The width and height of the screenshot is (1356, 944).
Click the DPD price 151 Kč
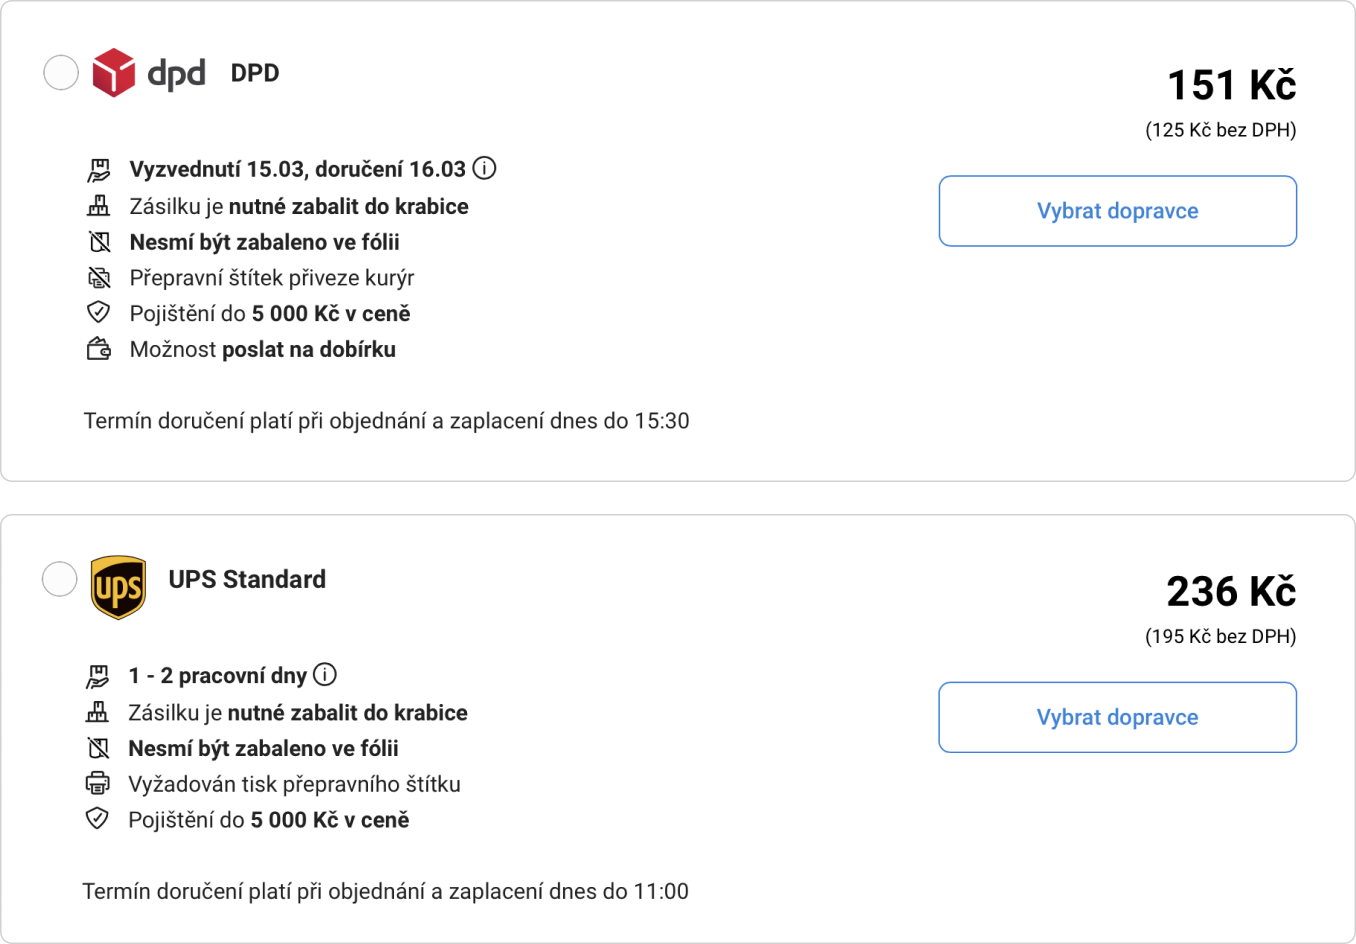[1232, 85]
